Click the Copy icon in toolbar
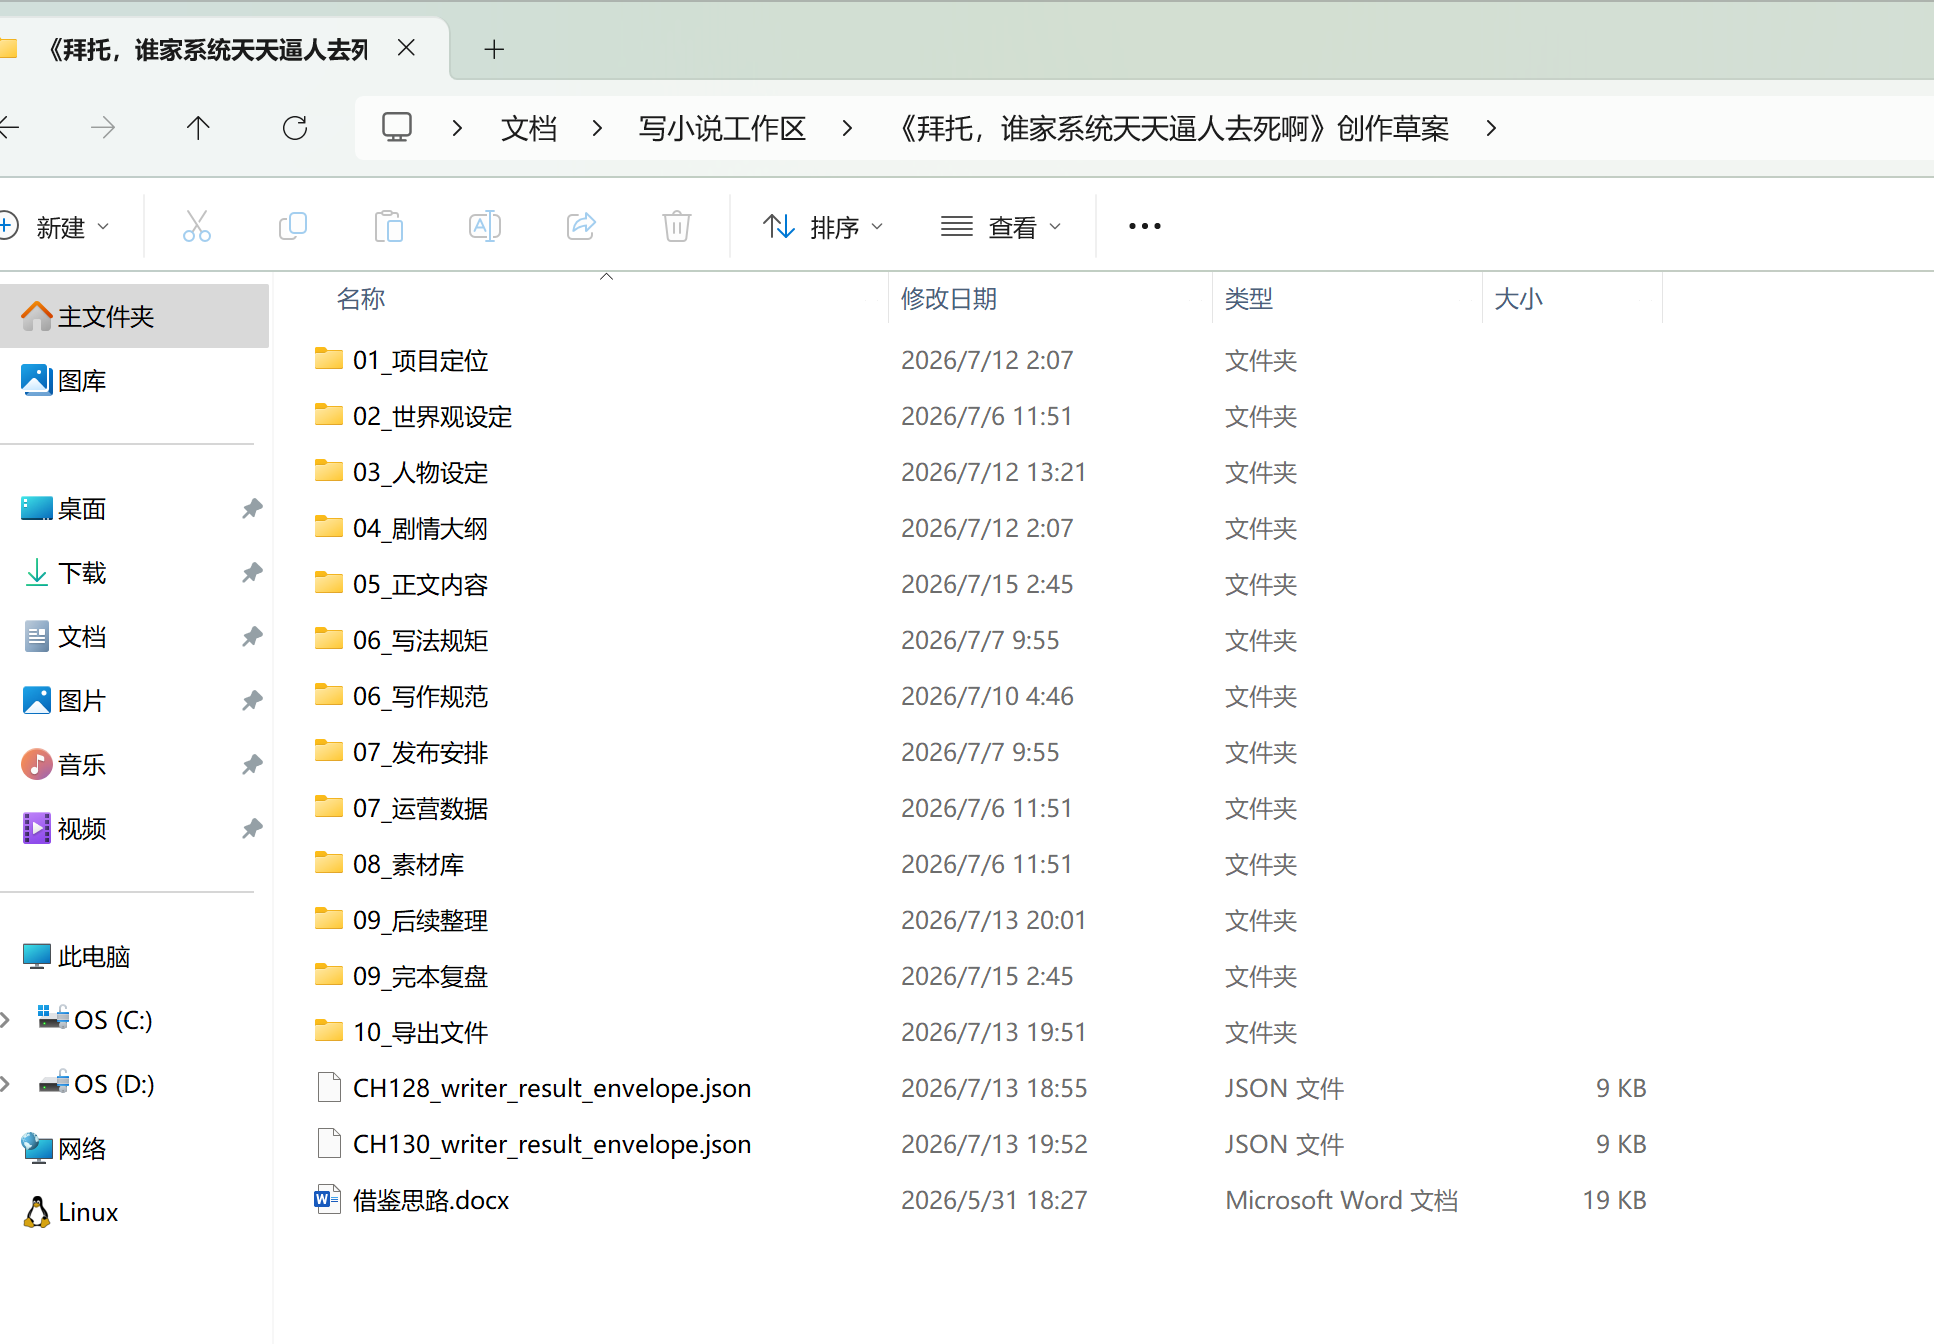 click(293, 227)
